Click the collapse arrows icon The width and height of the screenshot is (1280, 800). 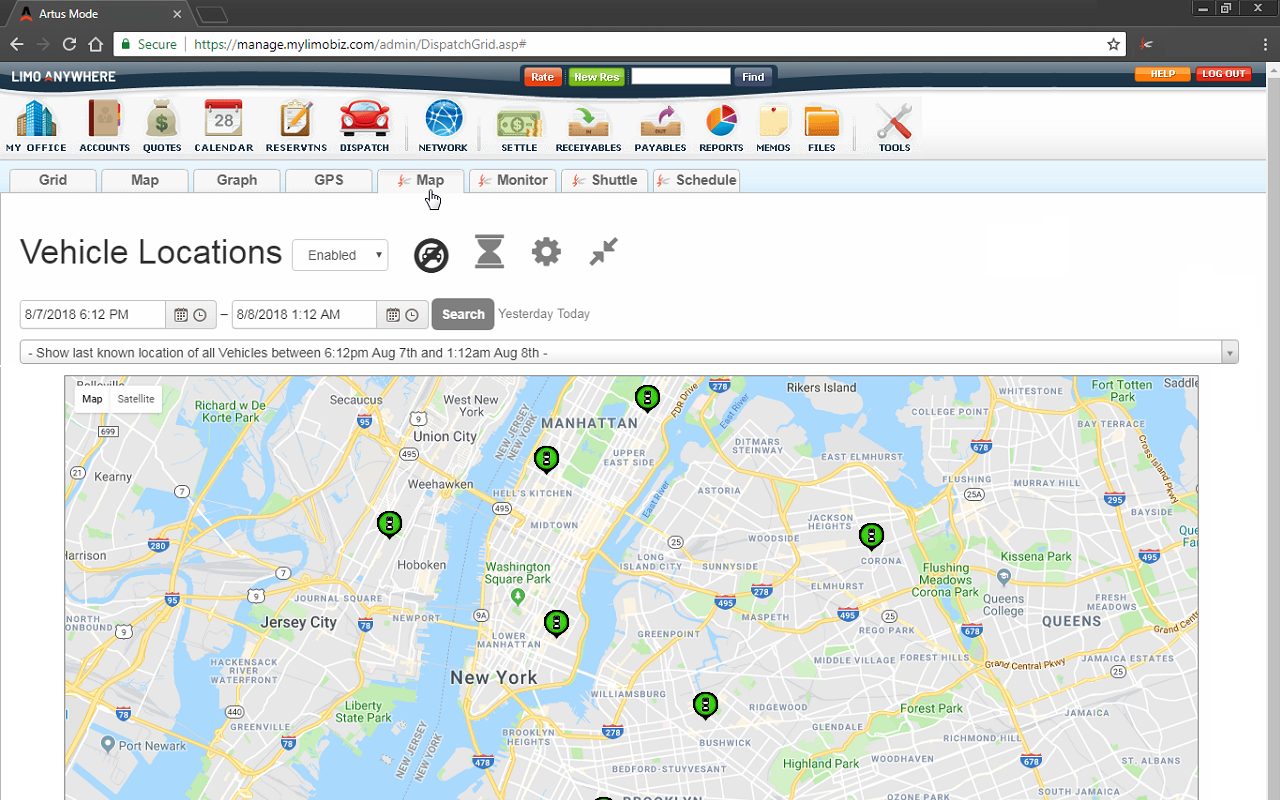(604, 251)
